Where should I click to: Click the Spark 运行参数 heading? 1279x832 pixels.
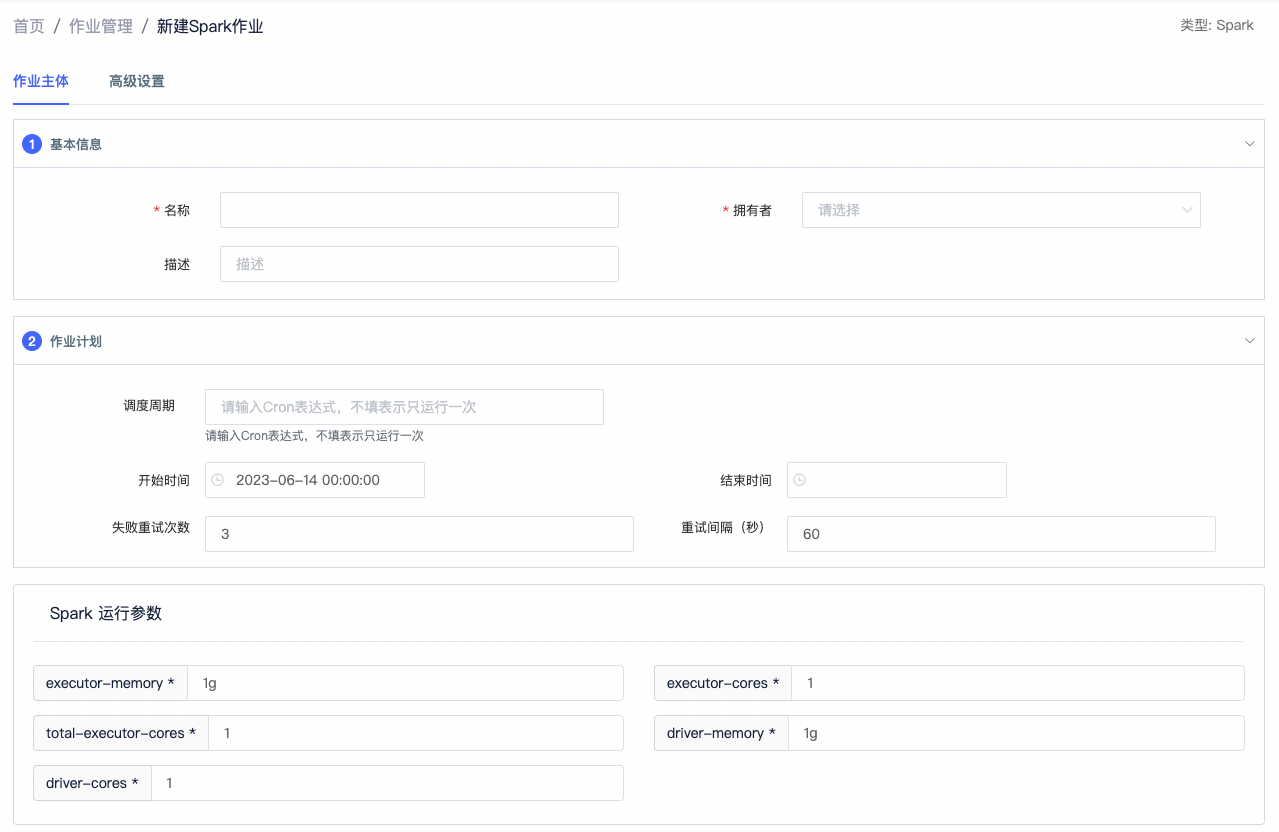[x=106, y=613]
